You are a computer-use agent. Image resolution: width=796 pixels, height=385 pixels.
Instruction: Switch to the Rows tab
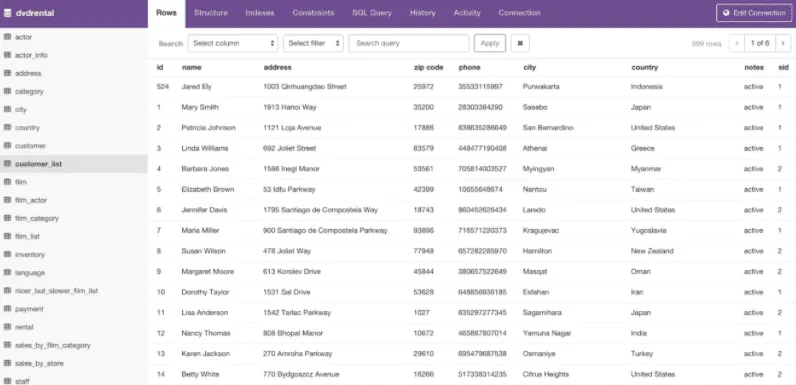[167, 14]
